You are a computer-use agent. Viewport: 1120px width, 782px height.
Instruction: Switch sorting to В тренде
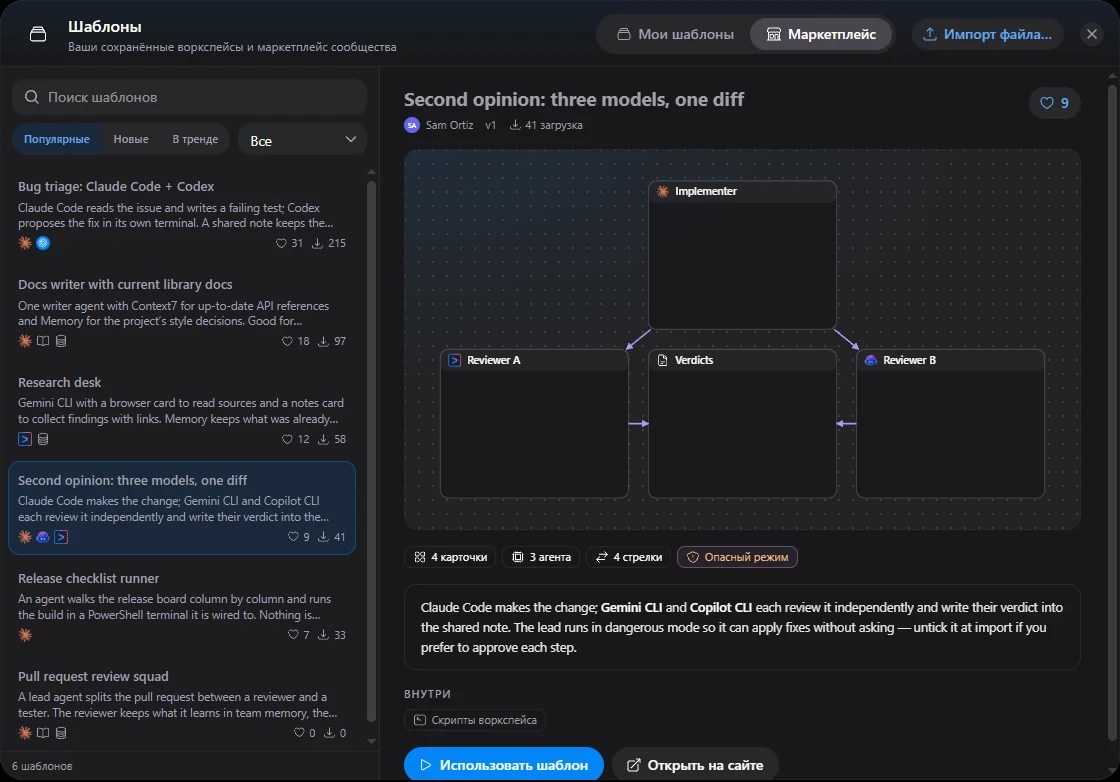(195, 139)
